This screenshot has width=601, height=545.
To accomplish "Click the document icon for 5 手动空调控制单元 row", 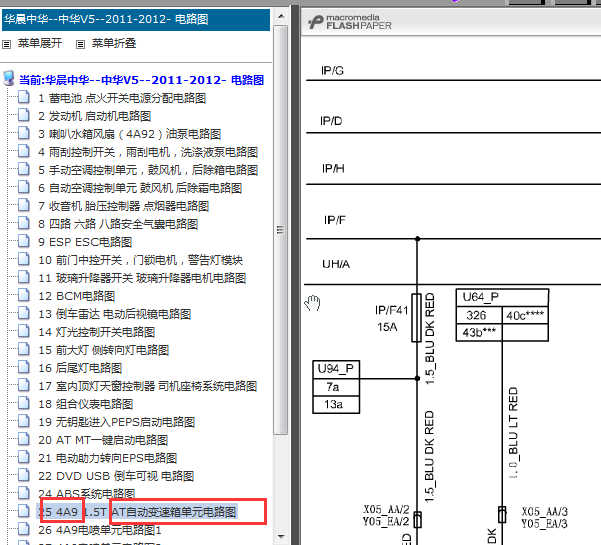I will coord(24,169).
